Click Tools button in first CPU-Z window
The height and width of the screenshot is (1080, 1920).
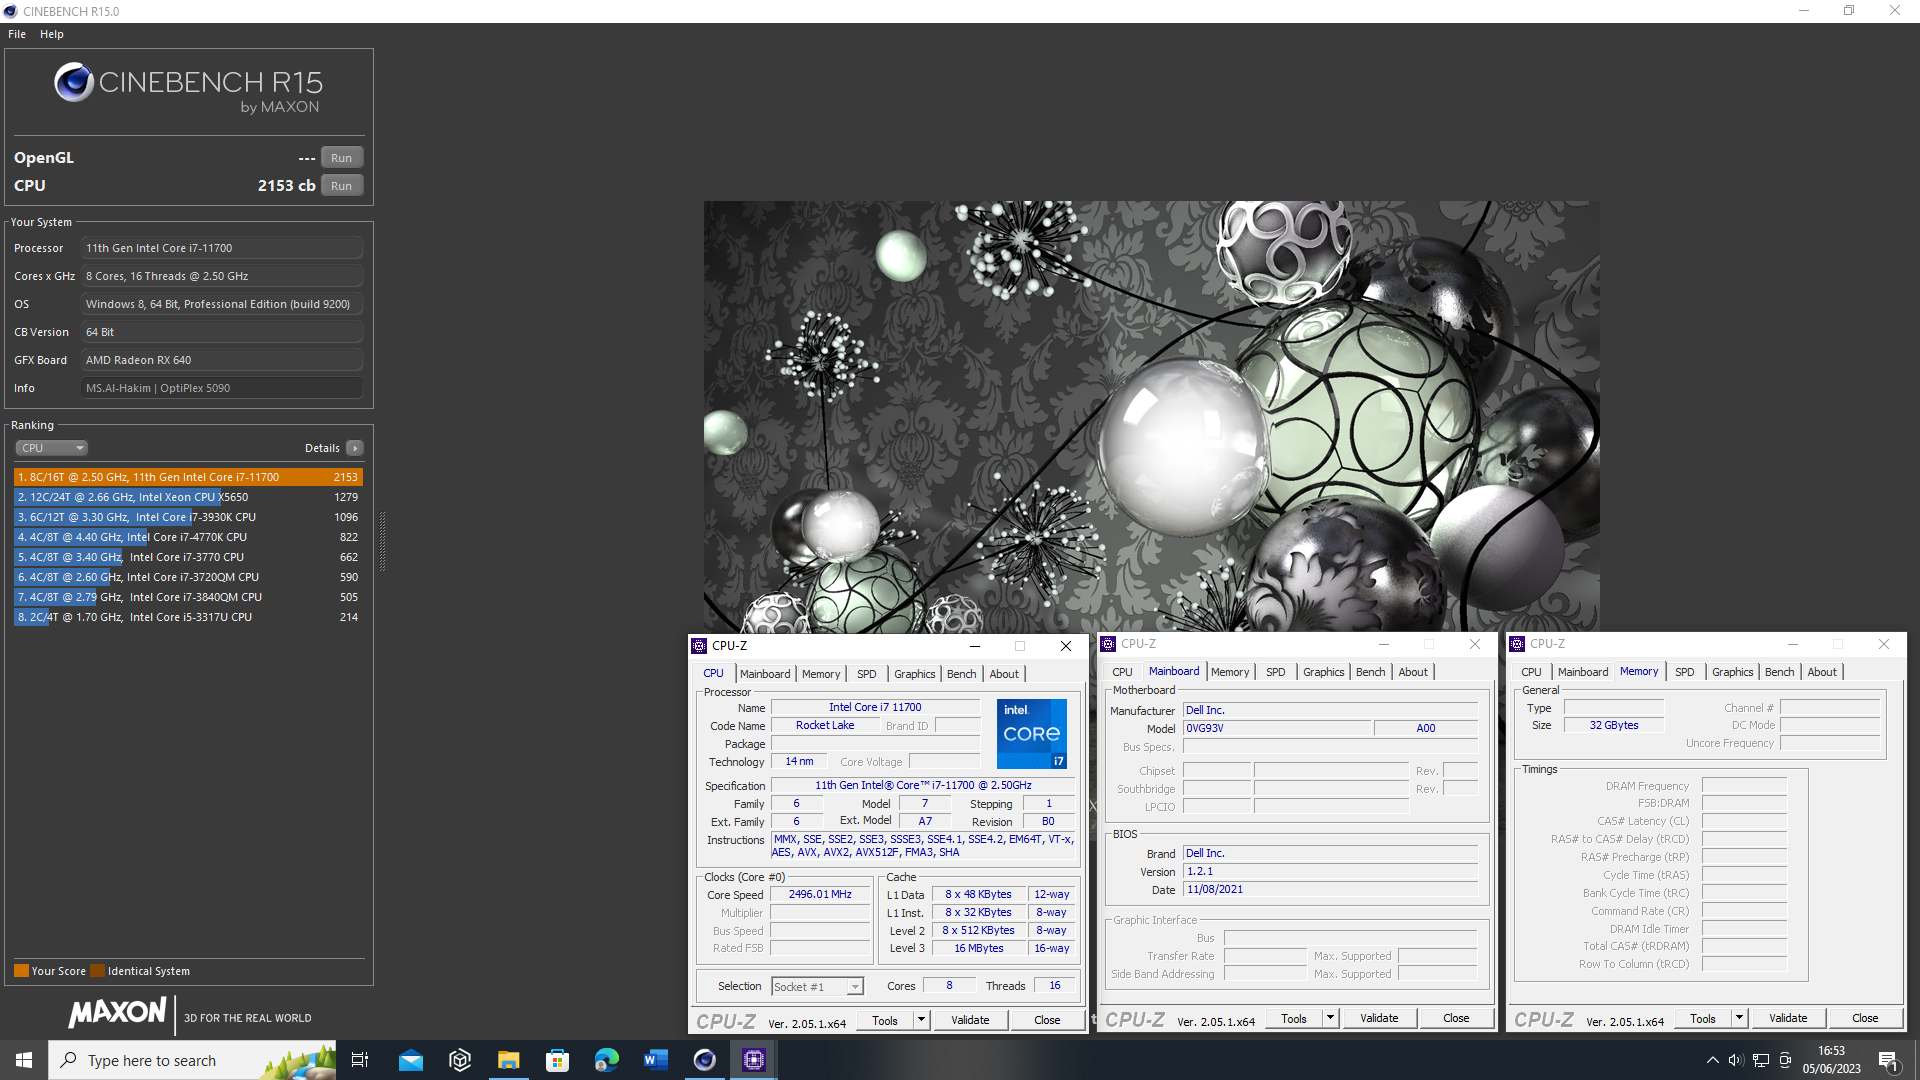885,1020
